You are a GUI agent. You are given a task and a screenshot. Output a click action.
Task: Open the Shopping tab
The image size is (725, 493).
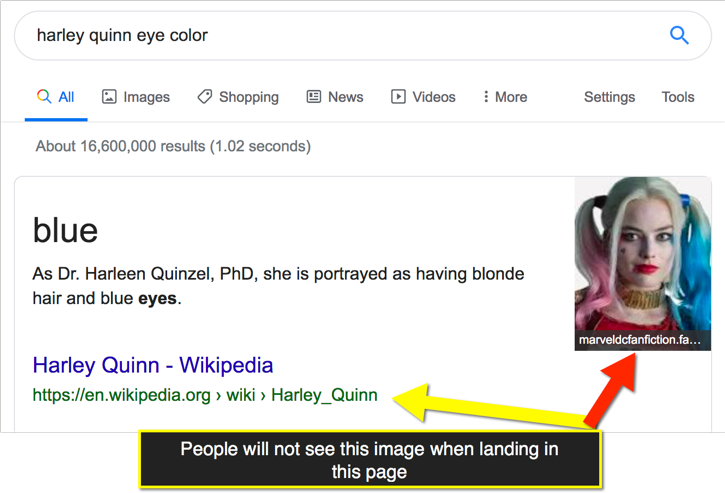point(238,97)
